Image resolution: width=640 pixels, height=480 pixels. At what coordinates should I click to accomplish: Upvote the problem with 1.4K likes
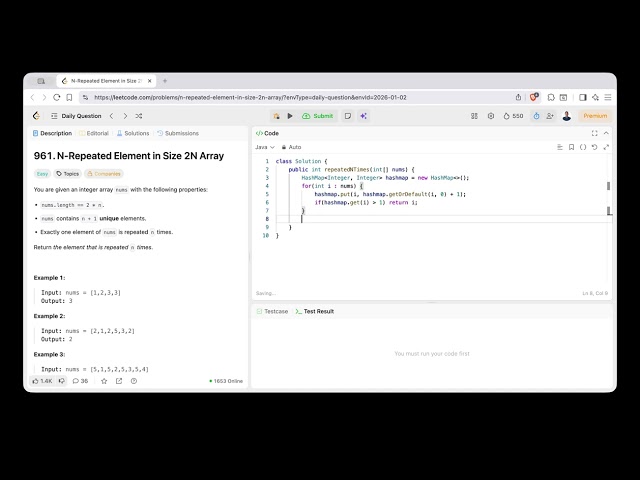pos(42,381)
